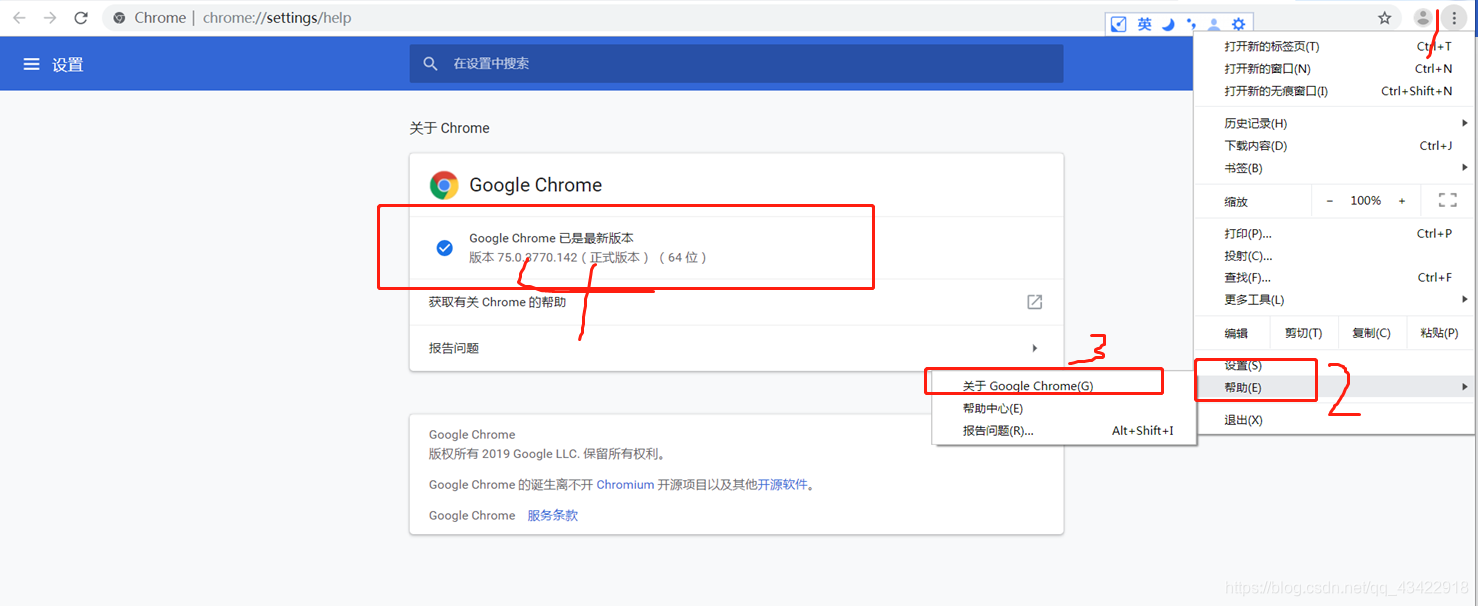Image resolution: width=1478 pixels, height=606 pixels.
Task: Click 复制(C) in the edit row
Action: pos(1371,333)
